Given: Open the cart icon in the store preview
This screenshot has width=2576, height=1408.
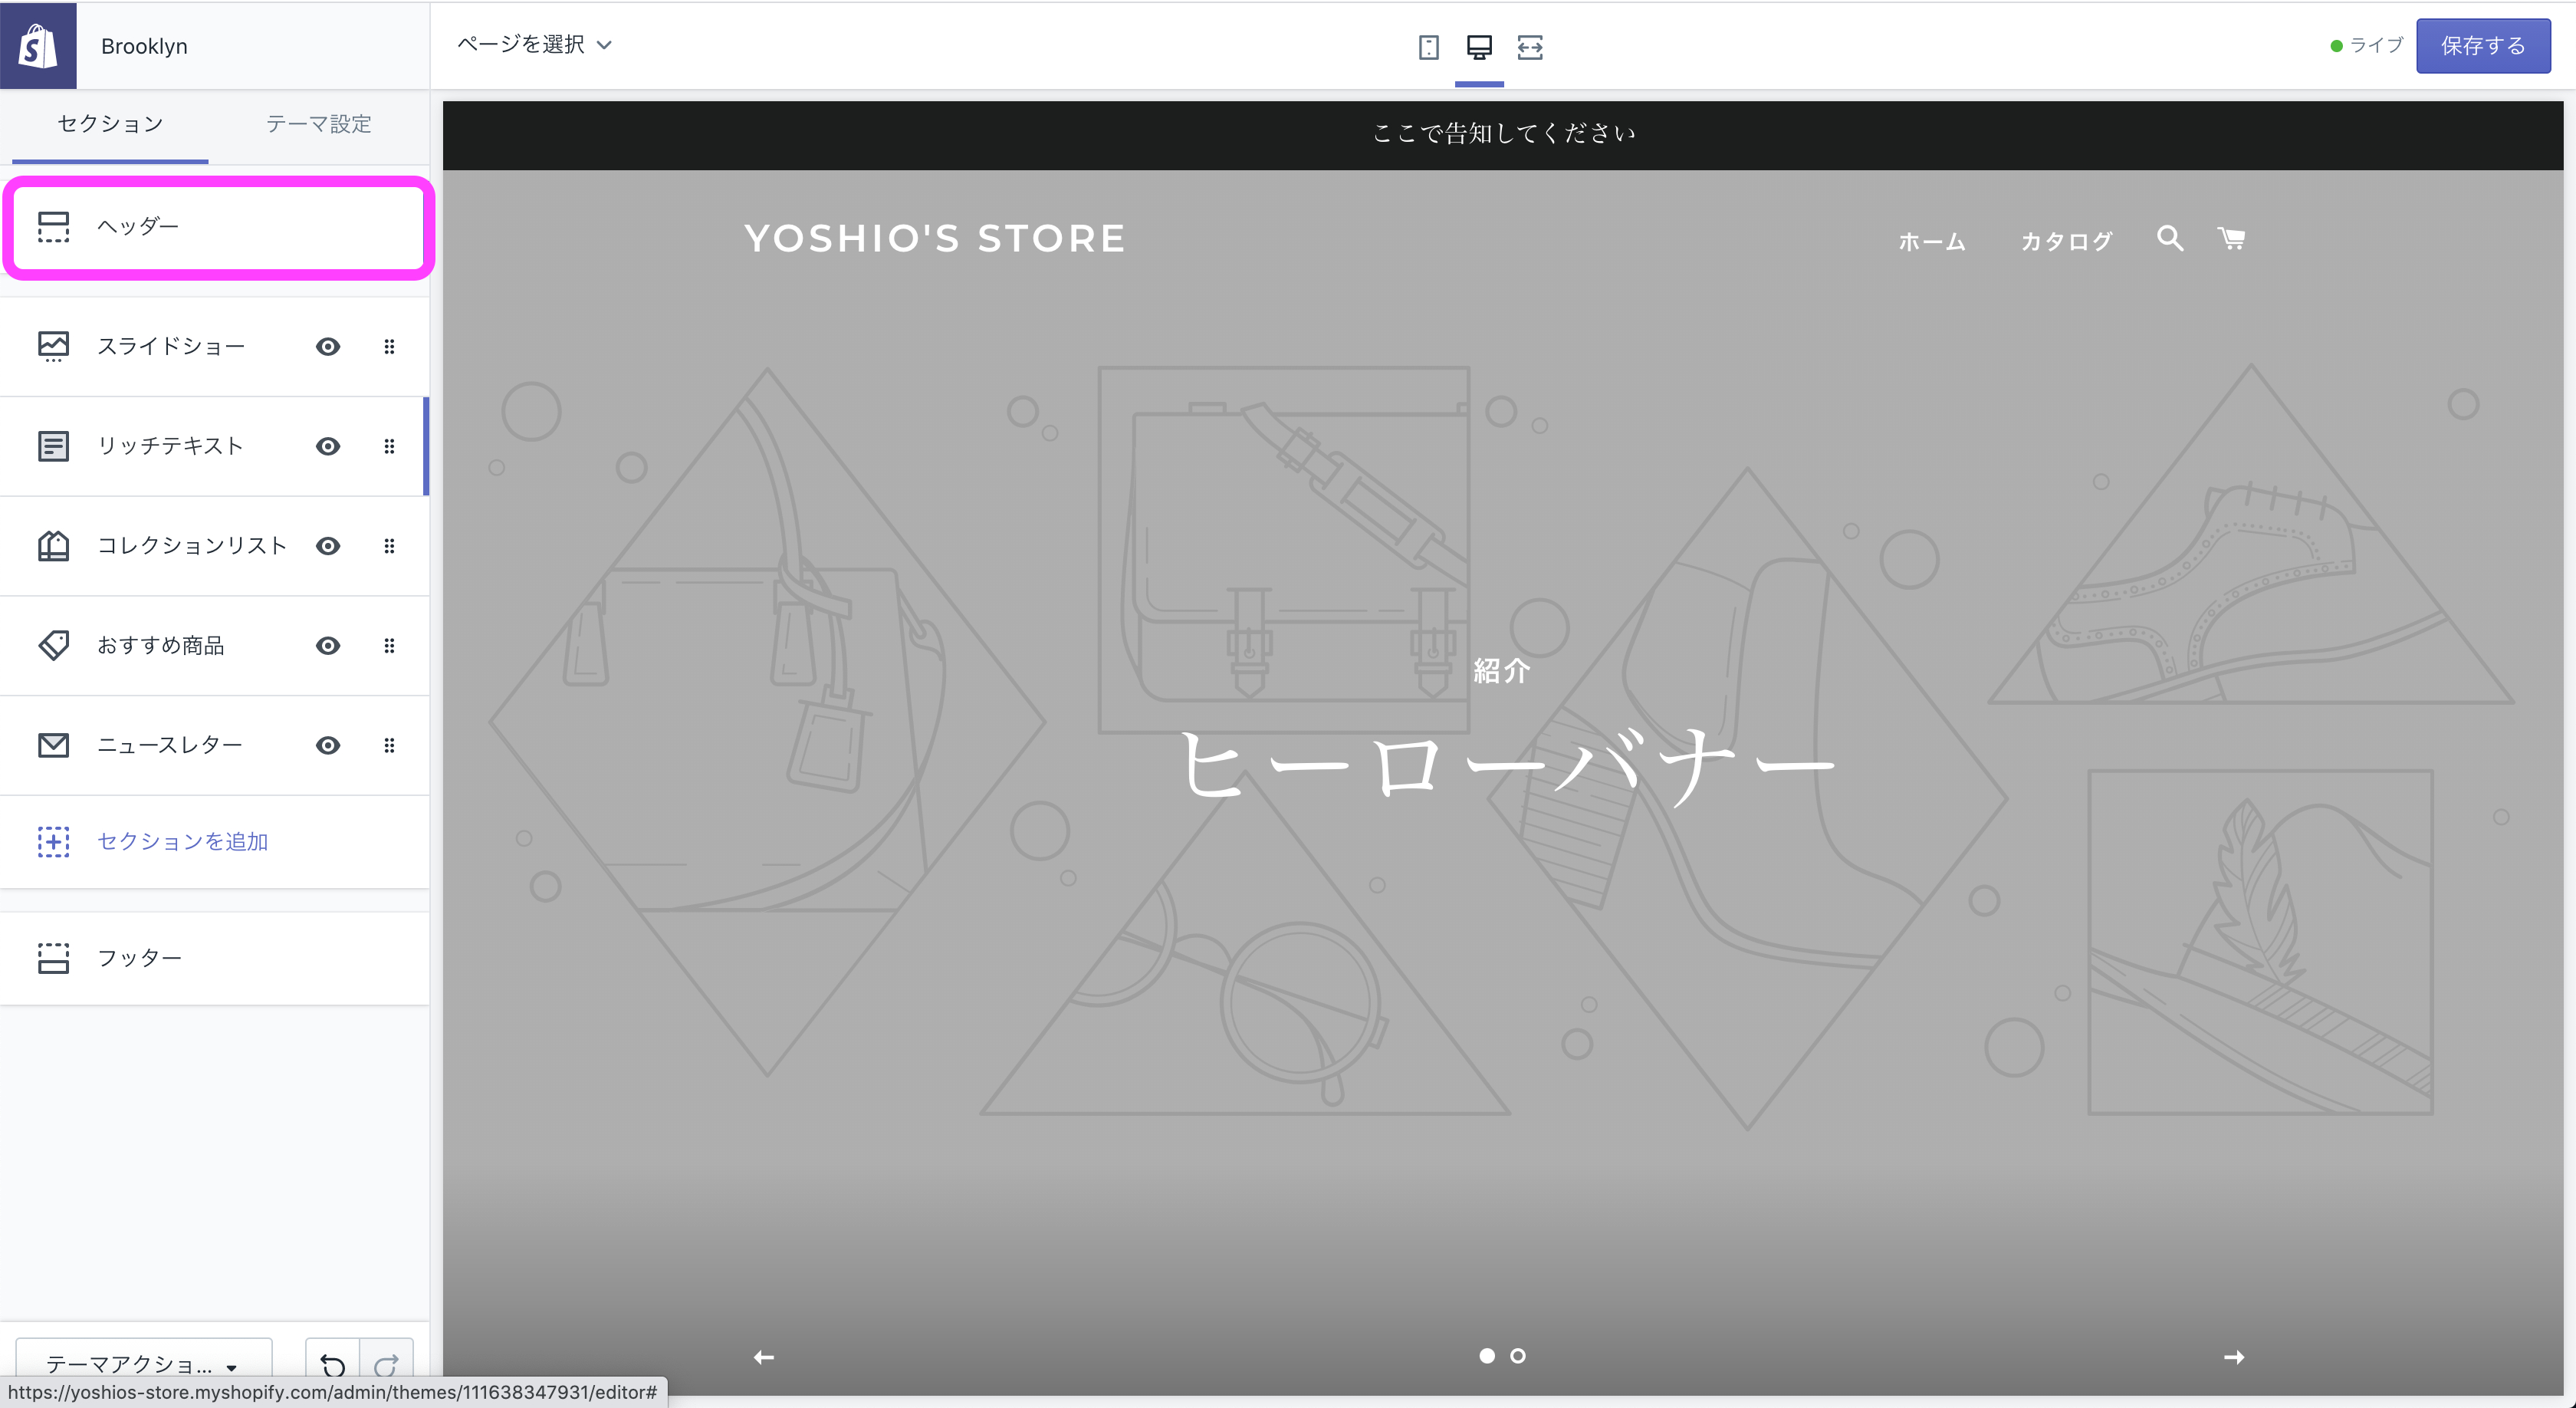Looking at the screenshot, I should [2232, 239].
